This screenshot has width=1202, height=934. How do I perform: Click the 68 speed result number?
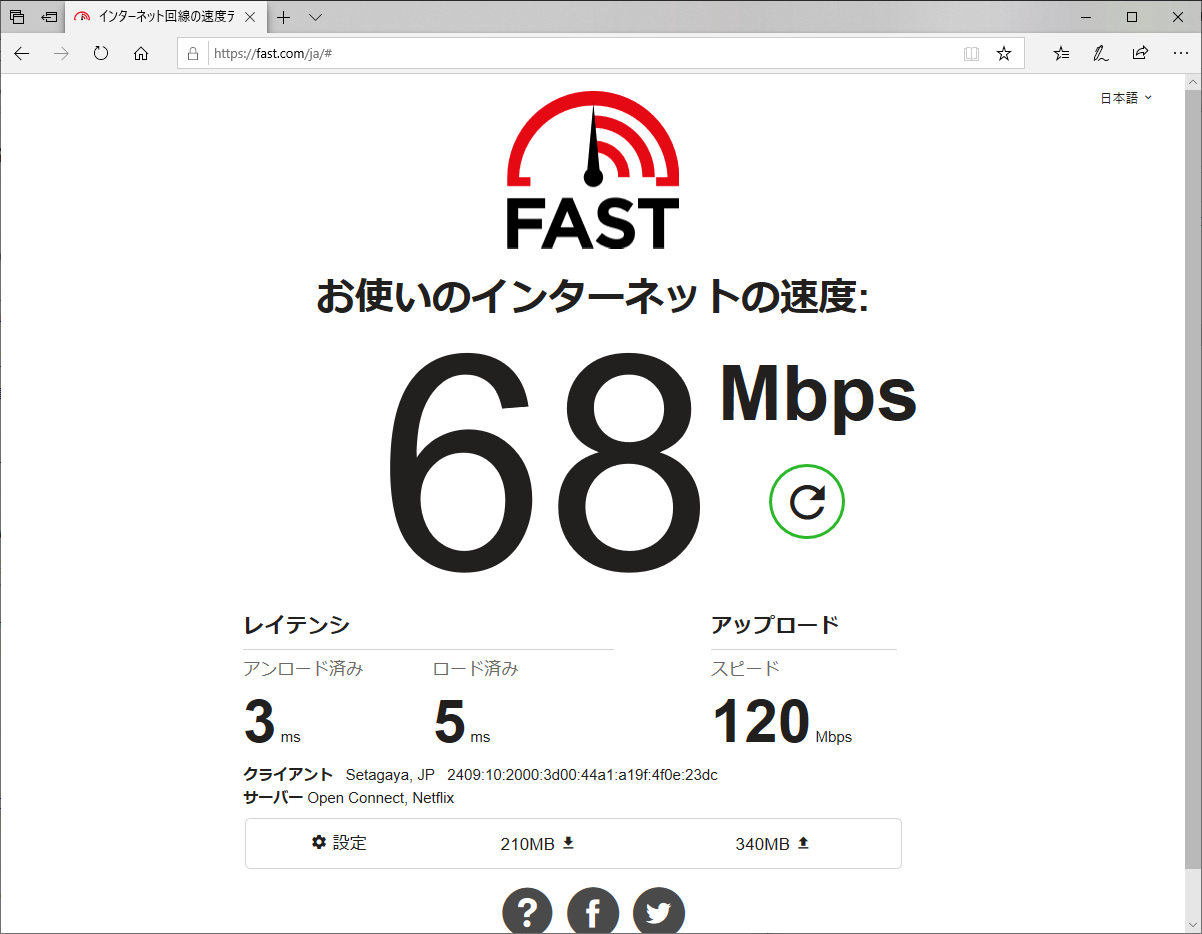tap(545, 463)
